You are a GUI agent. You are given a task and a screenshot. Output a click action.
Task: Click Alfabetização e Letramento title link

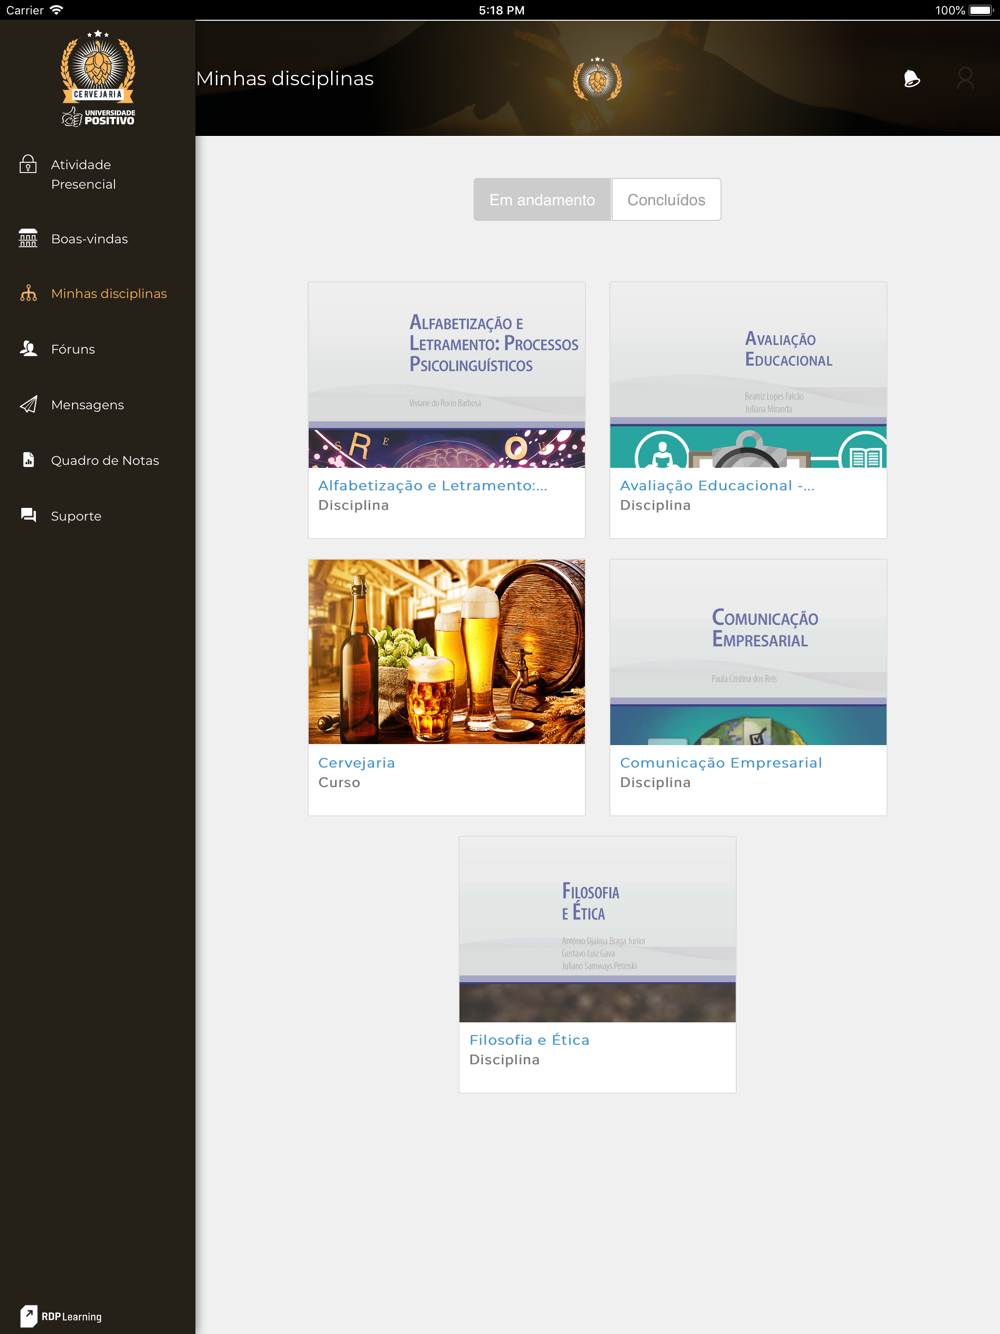[x=433, y=485]
